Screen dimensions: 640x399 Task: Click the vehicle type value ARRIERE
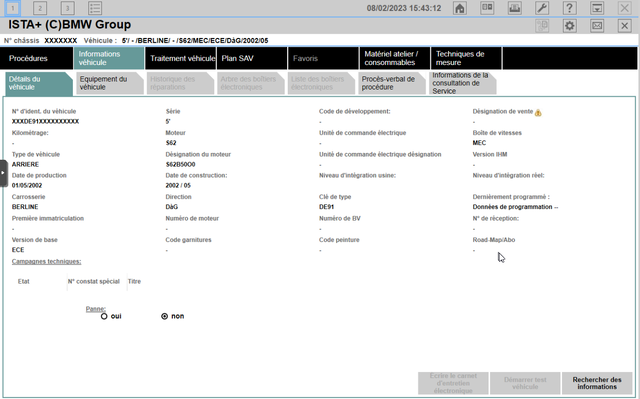pos(25,164)
